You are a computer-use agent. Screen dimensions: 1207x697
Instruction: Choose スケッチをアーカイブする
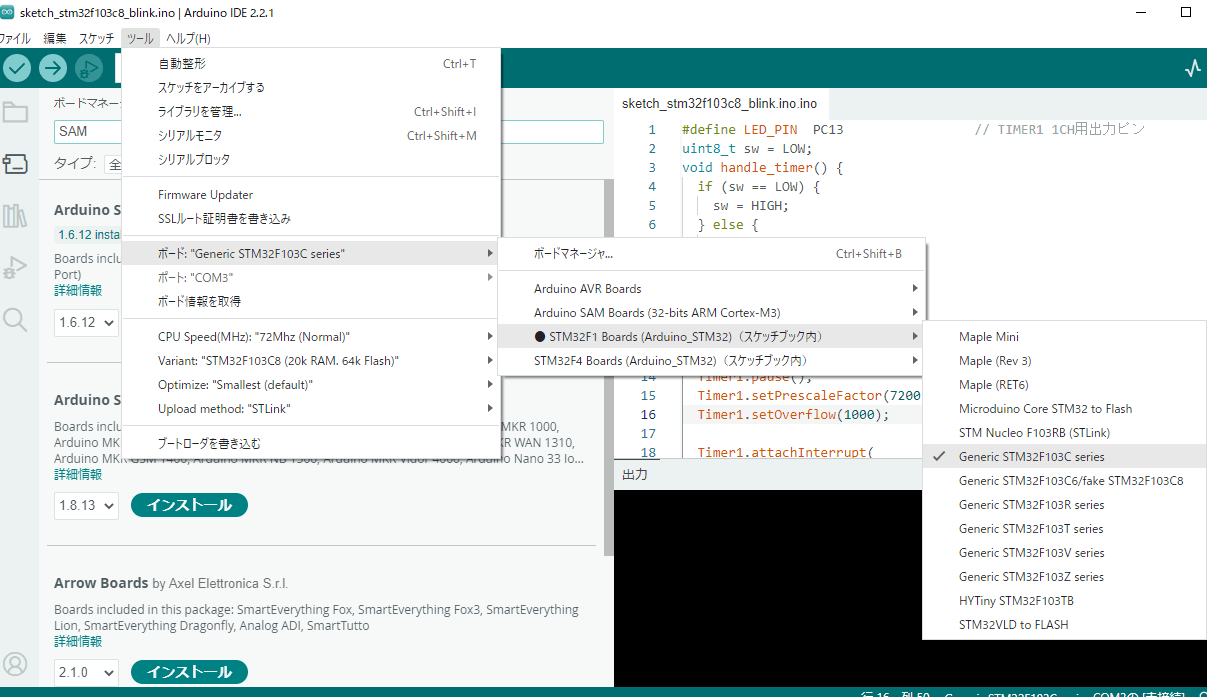point(311,88)
